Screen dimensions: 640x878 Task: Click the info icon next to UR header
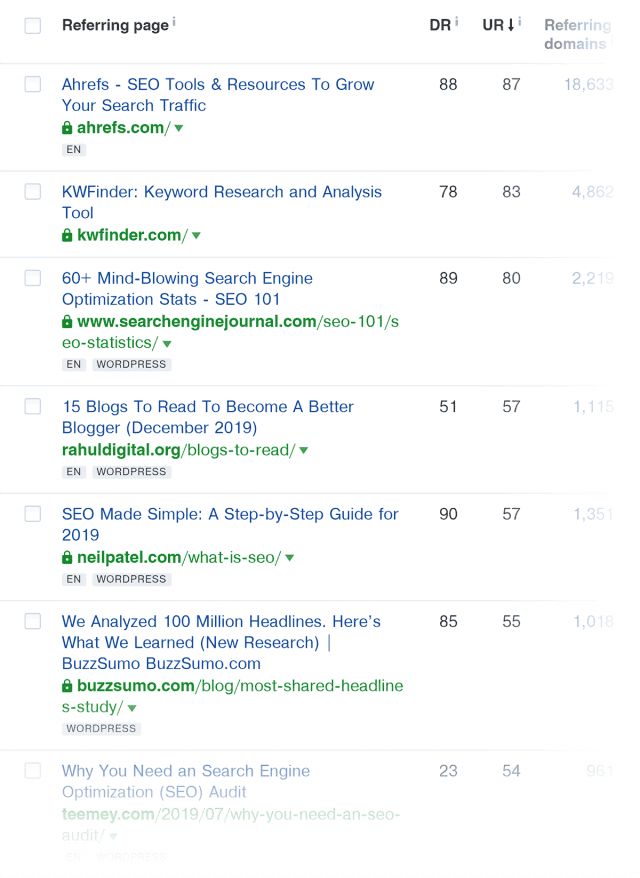[519, 22]
